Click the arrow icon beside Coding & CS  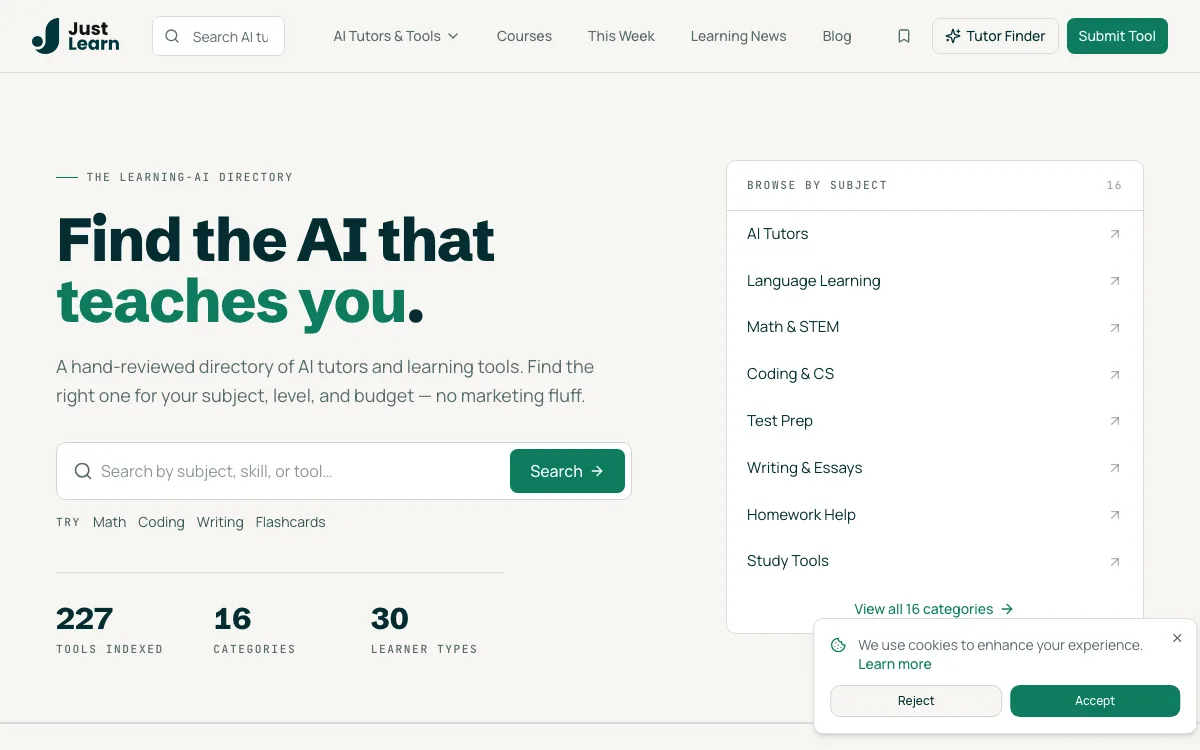coord(1115,375)
